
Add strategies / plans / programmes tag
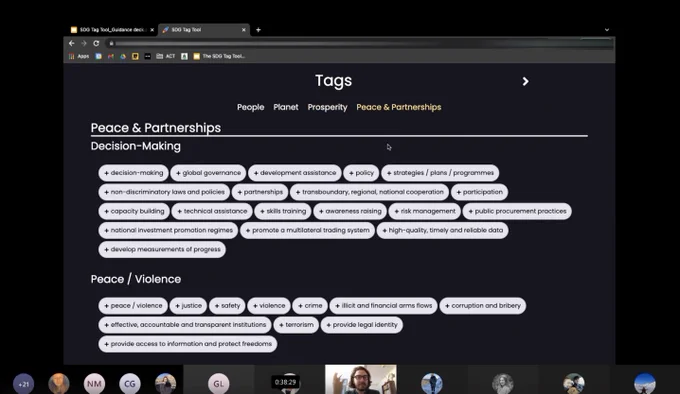[x=440, y=173]
